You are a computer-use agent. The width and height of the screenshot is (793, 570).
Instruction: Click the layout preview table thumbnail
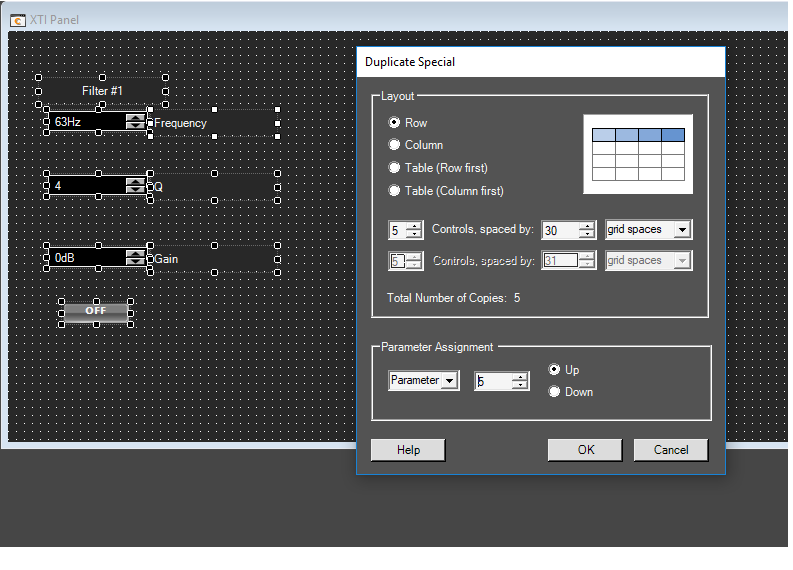638,154
